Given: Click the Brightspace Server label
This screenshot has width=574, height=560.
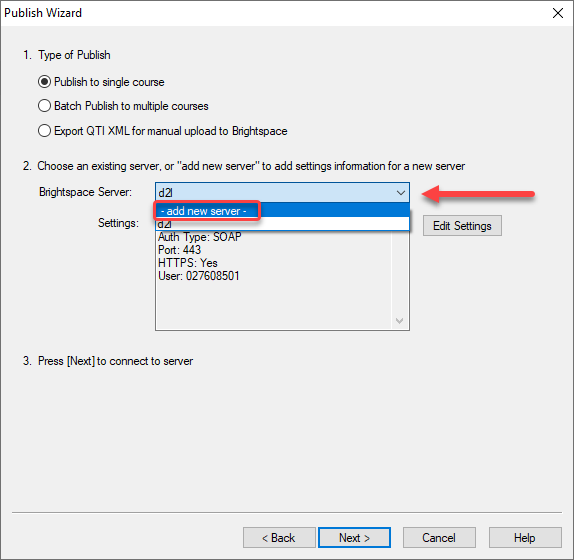Looking at the screenshot, I should (85, 192).
